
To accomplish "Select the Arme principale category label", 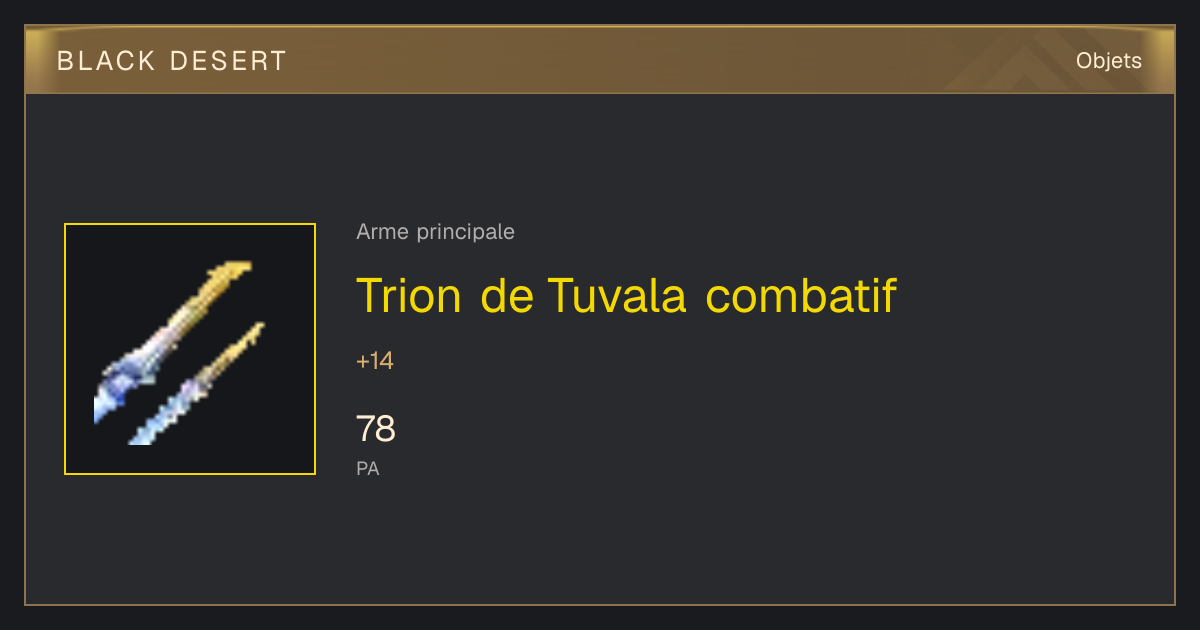I will pos(435,232).
